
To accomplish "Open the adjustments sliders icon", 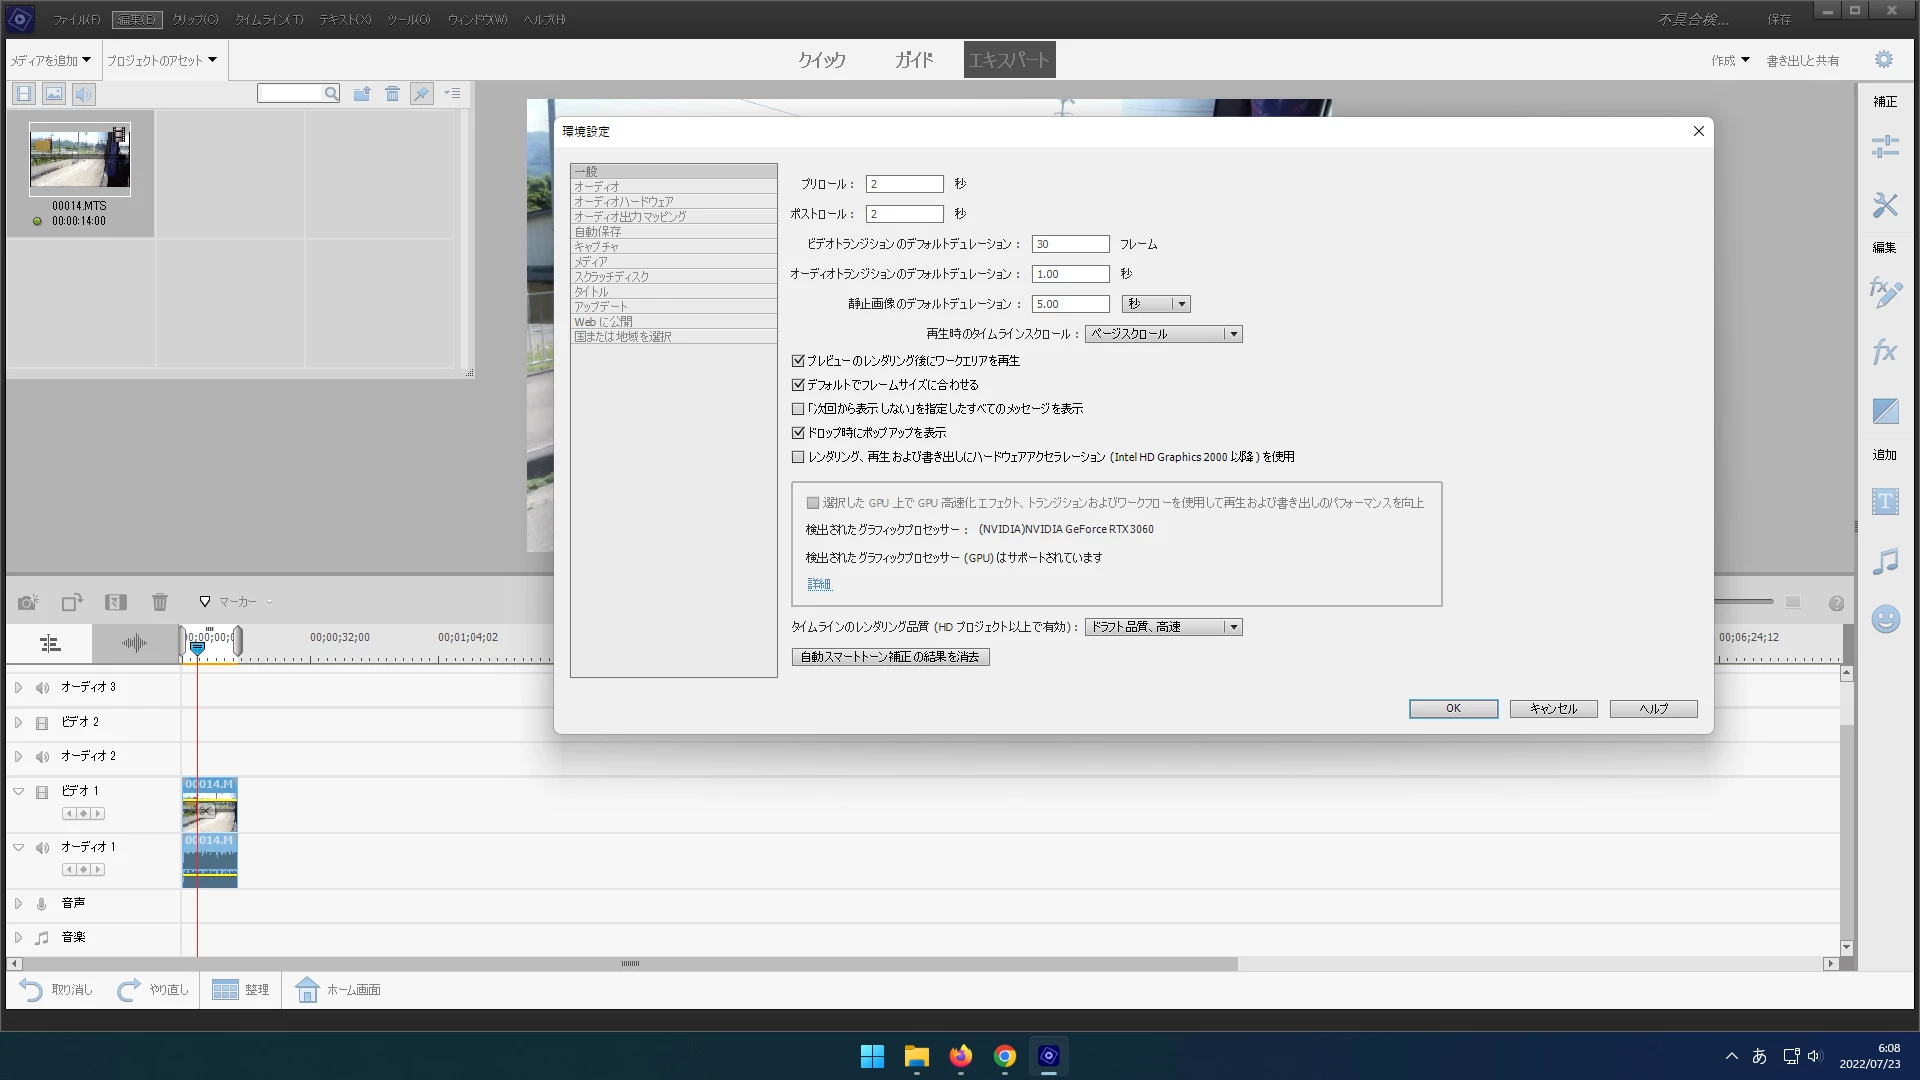I will click(1885, 147).
